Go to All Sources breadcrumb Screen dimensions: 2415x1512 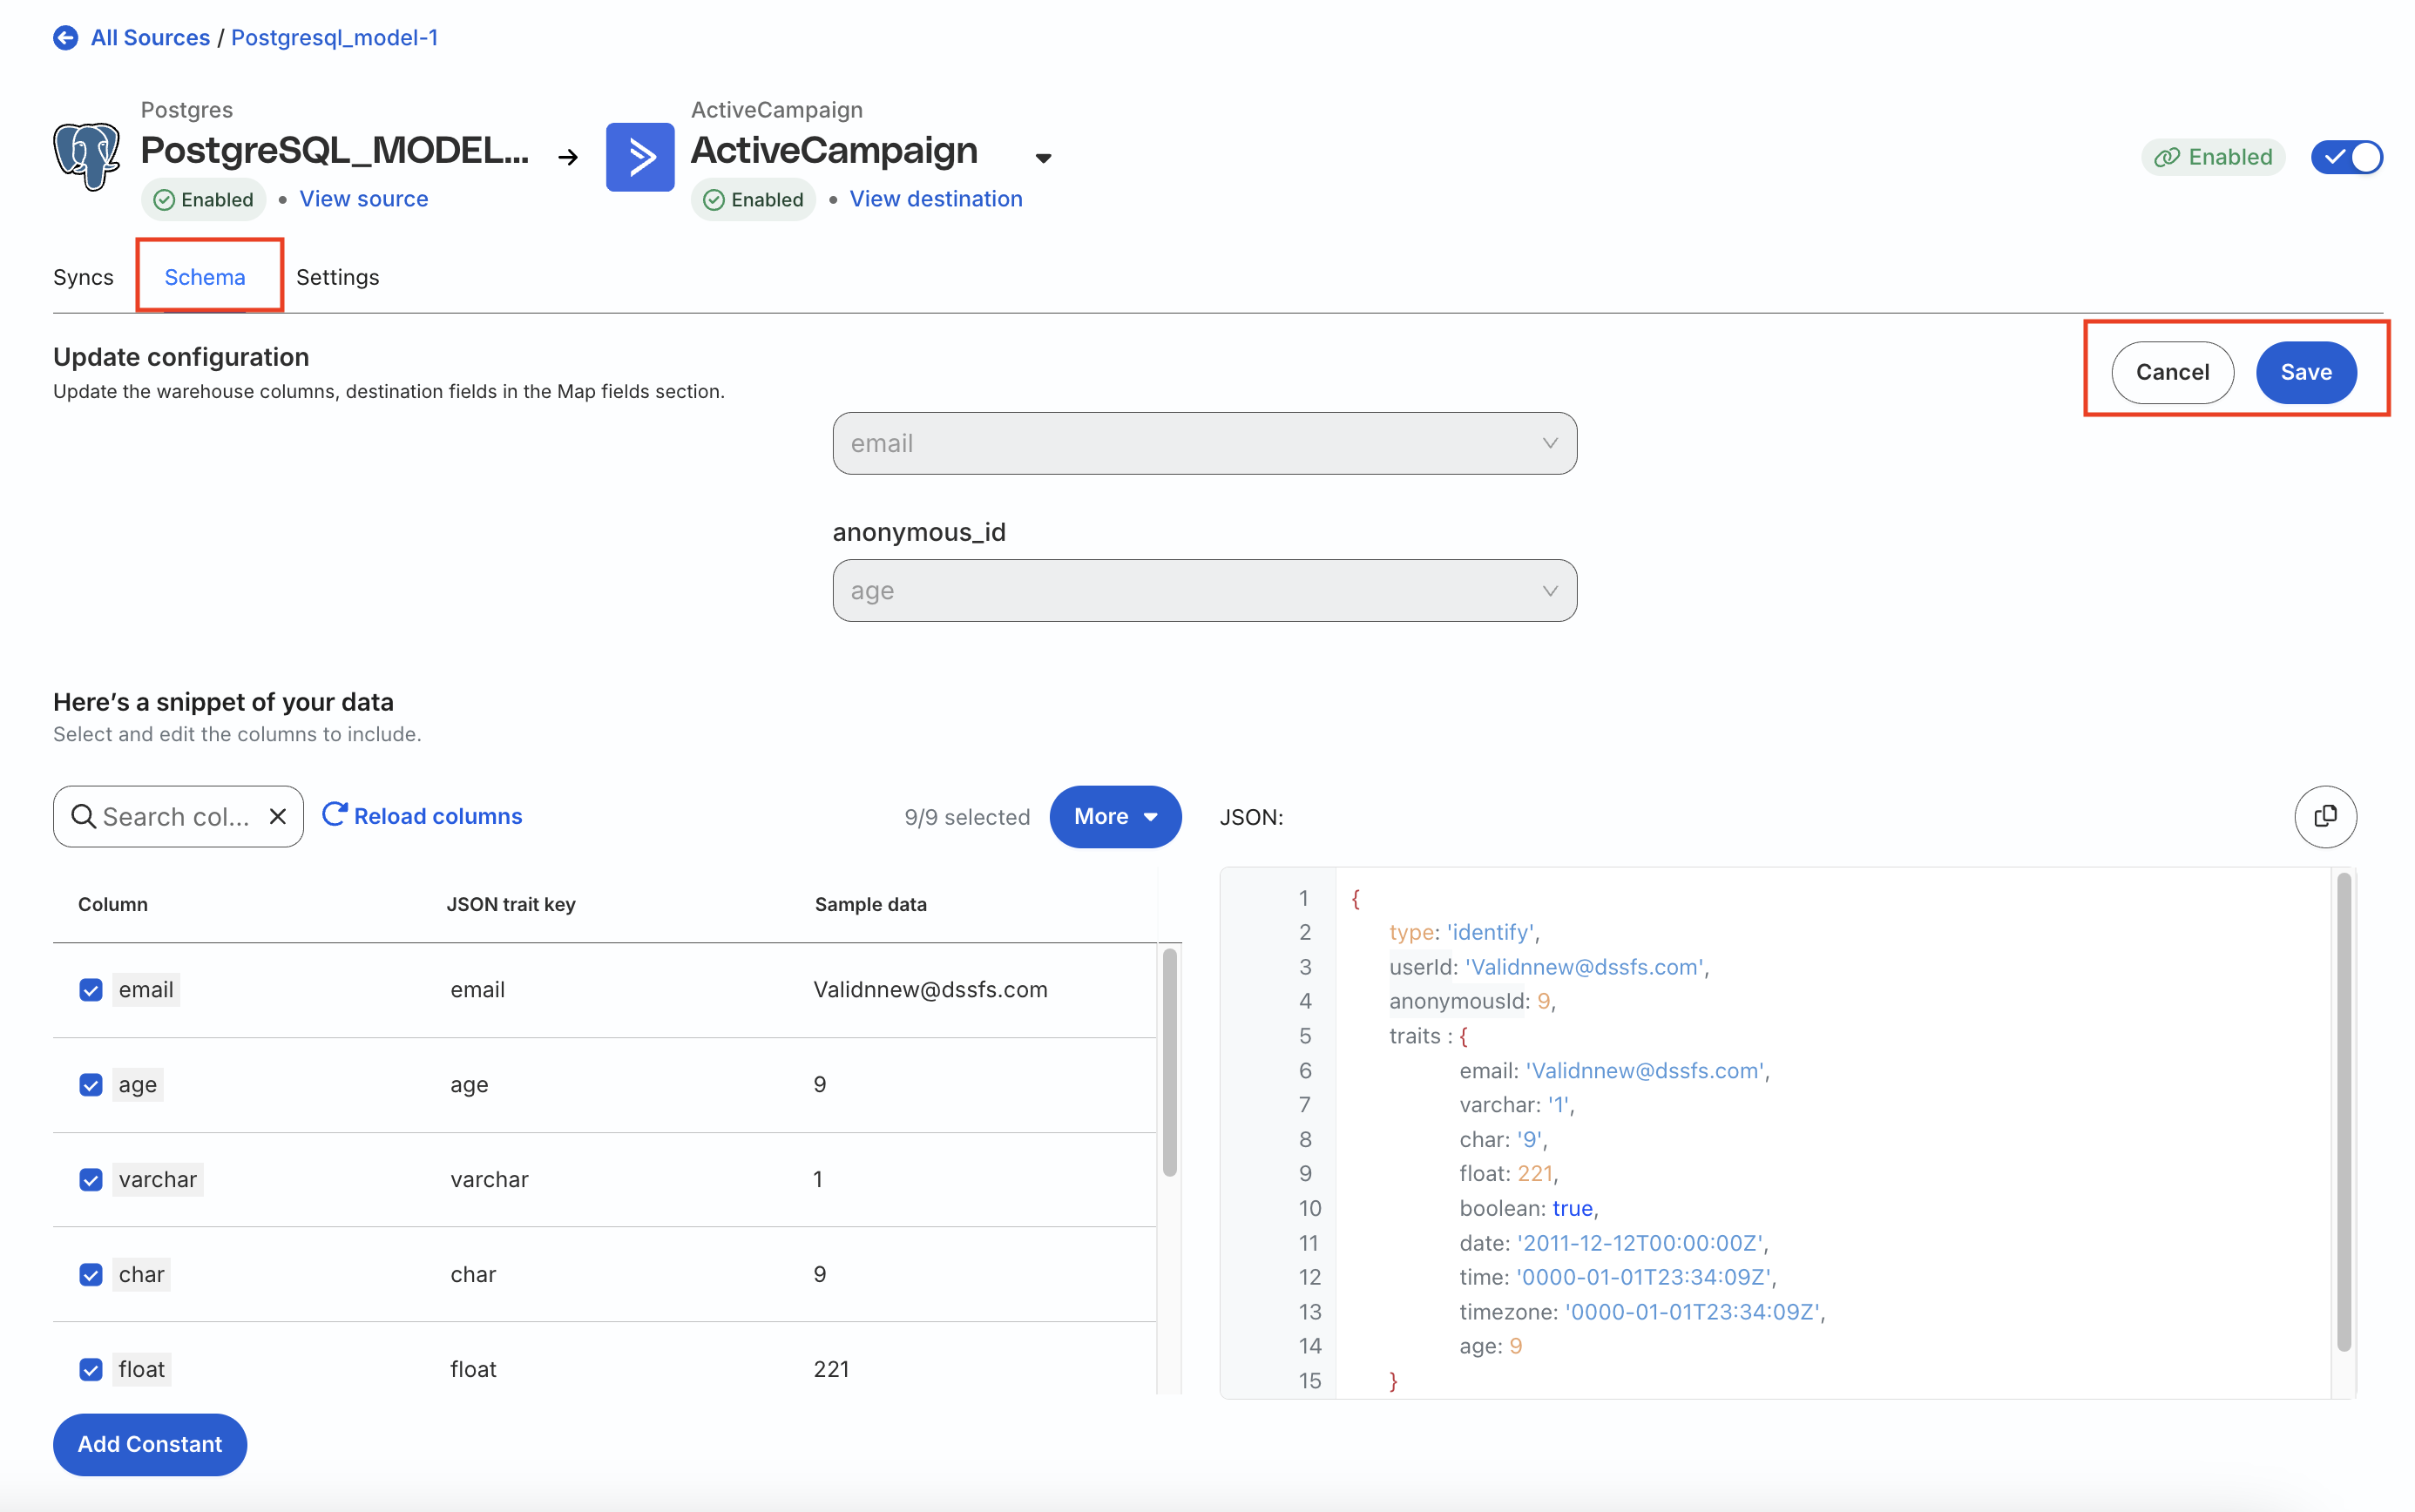(x=150, y=38)
